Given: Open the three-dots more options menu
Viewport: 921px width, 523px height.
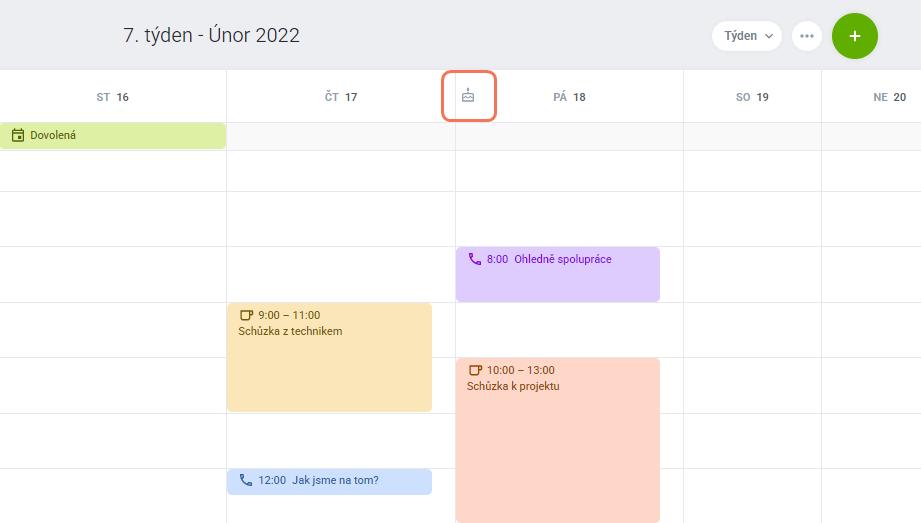Looking at the screenshot, I should 806,36.
